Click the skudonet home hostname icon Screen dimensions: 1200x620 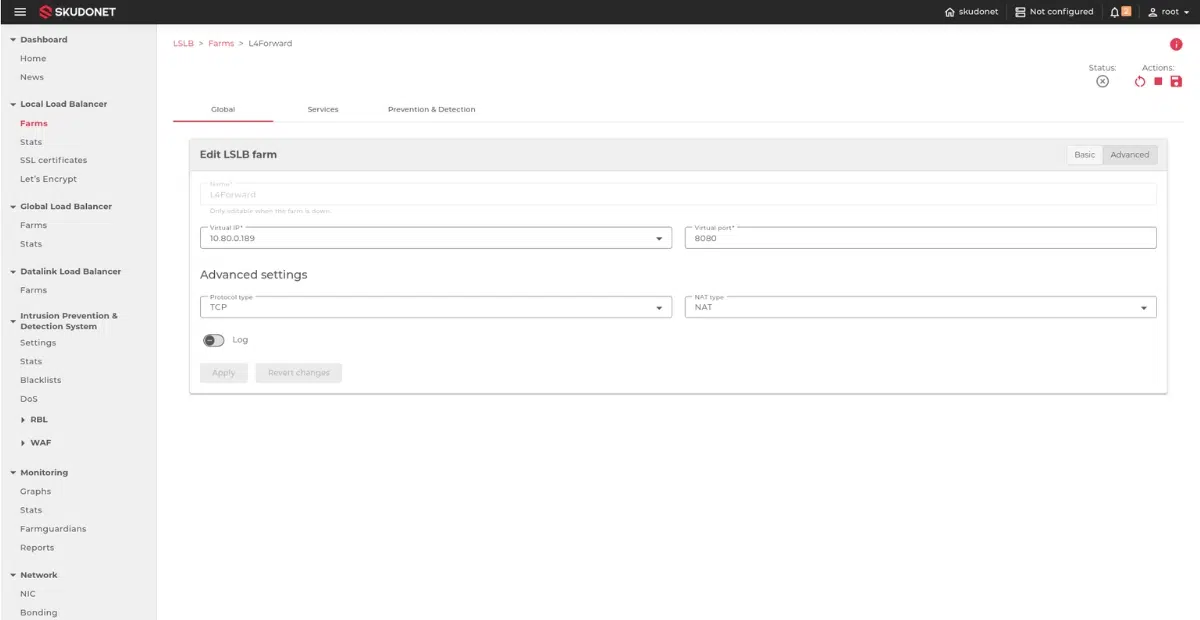949,12
